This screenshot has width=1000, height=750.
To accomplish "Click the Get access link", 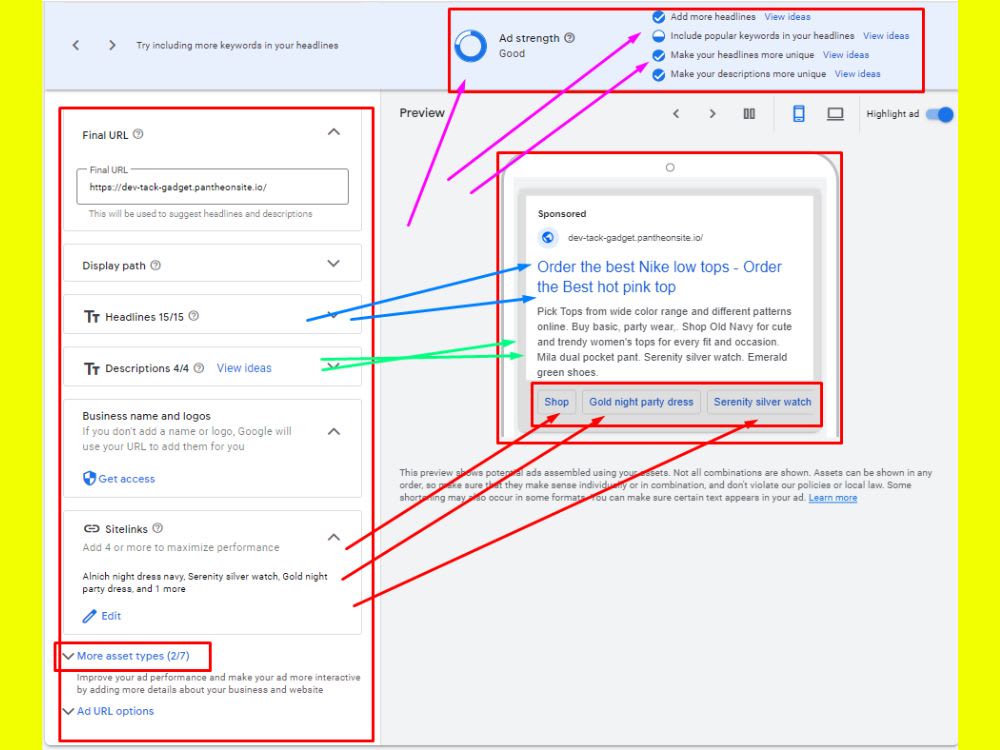I will [x=126, y=478].
